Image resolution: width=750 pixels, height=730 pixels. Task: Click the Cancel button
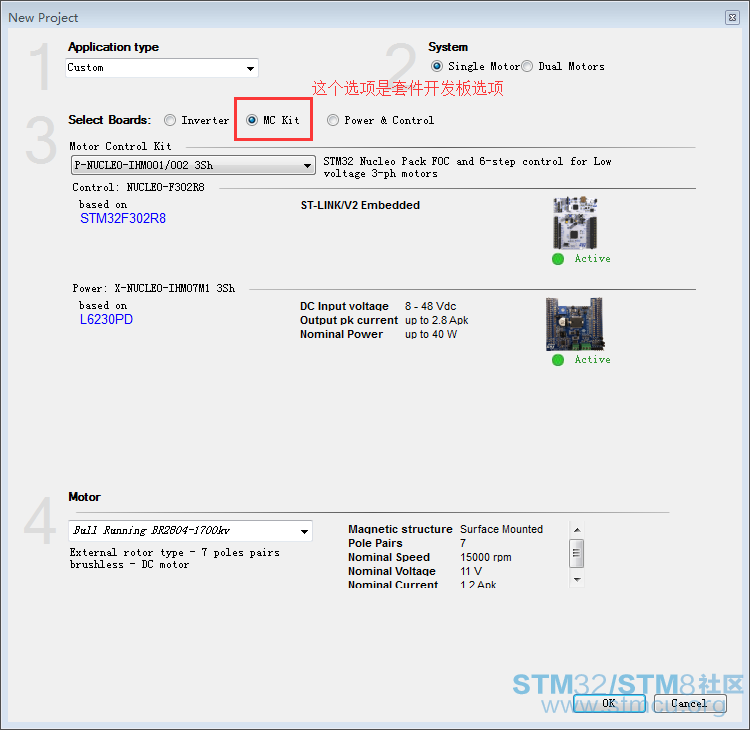pos(690,703)
